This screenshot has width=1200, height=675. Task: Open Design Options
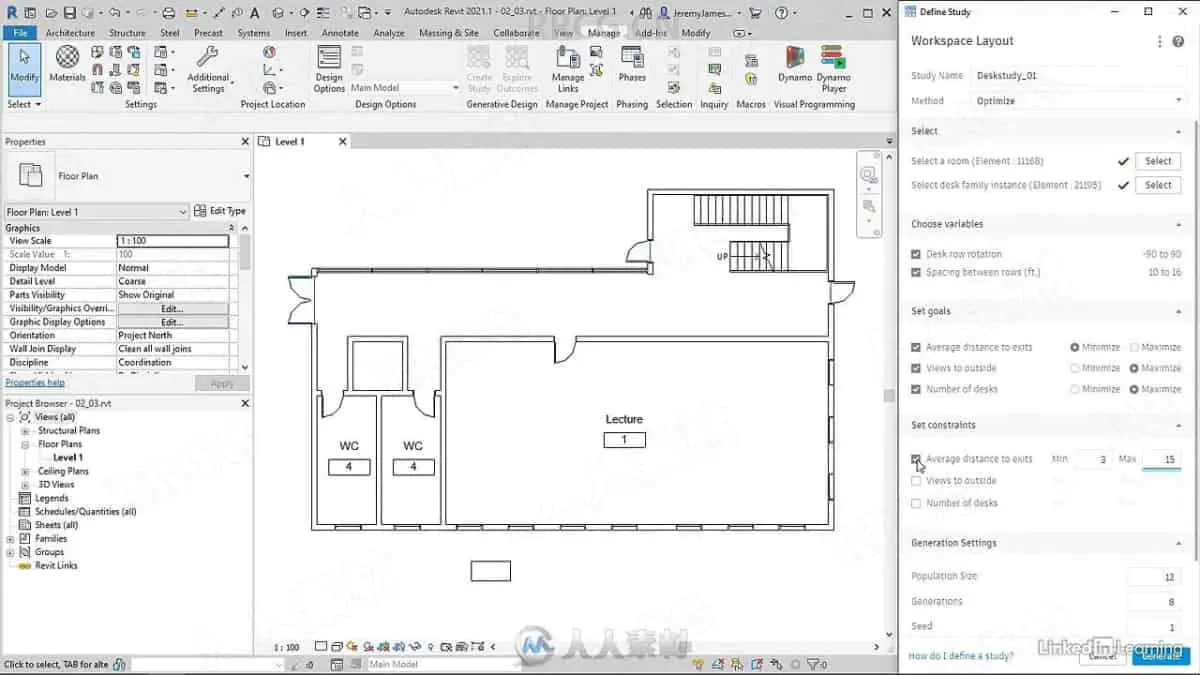329,68
